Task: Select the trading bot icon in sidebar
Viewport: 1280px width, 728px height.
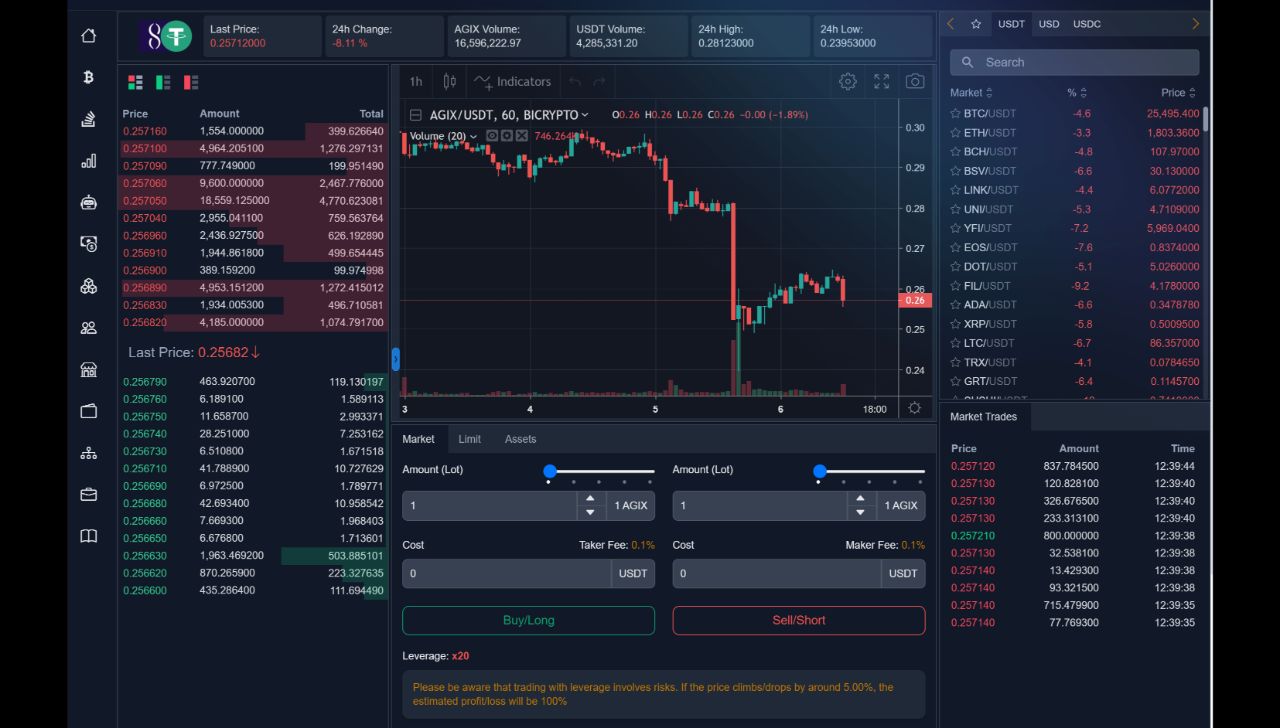Action: click(x=88, y=202)
